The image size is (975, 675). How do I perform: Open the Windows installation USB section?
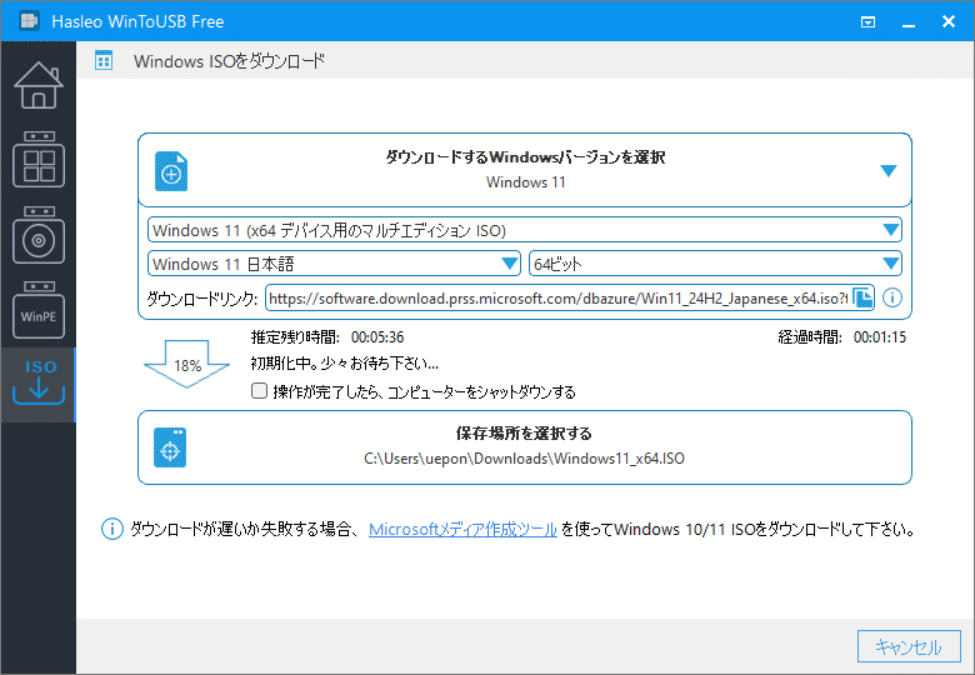[x=38, y=160]
